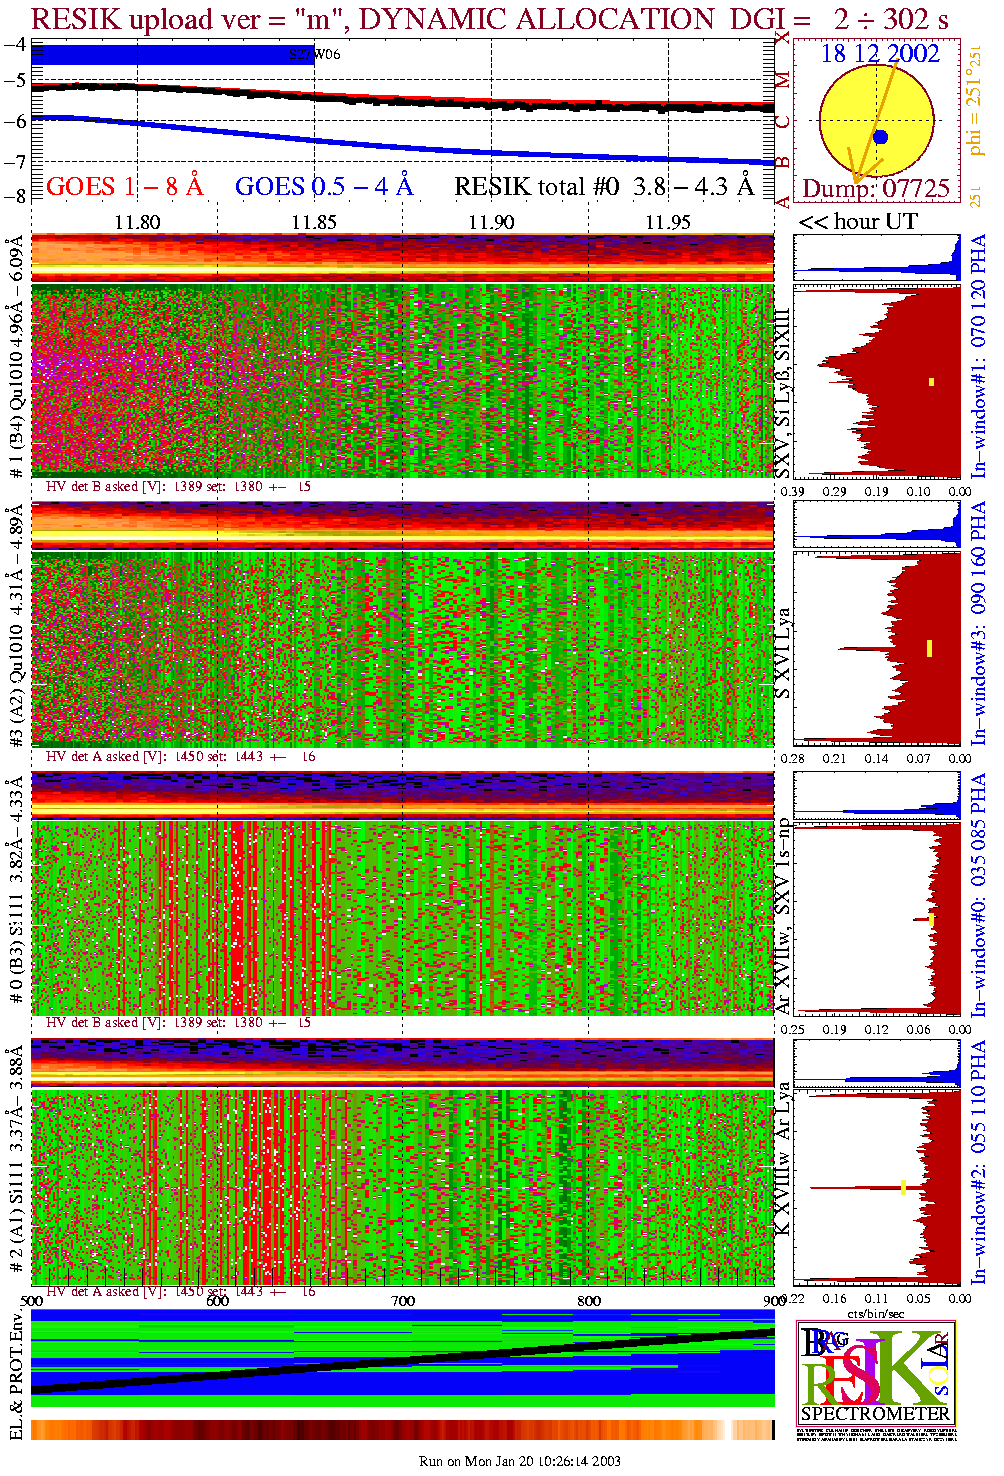Select the yellow solar disk diagram
Viewport: 1004px width, 1476px height.
pyautogui.click(x=877, y=120)
